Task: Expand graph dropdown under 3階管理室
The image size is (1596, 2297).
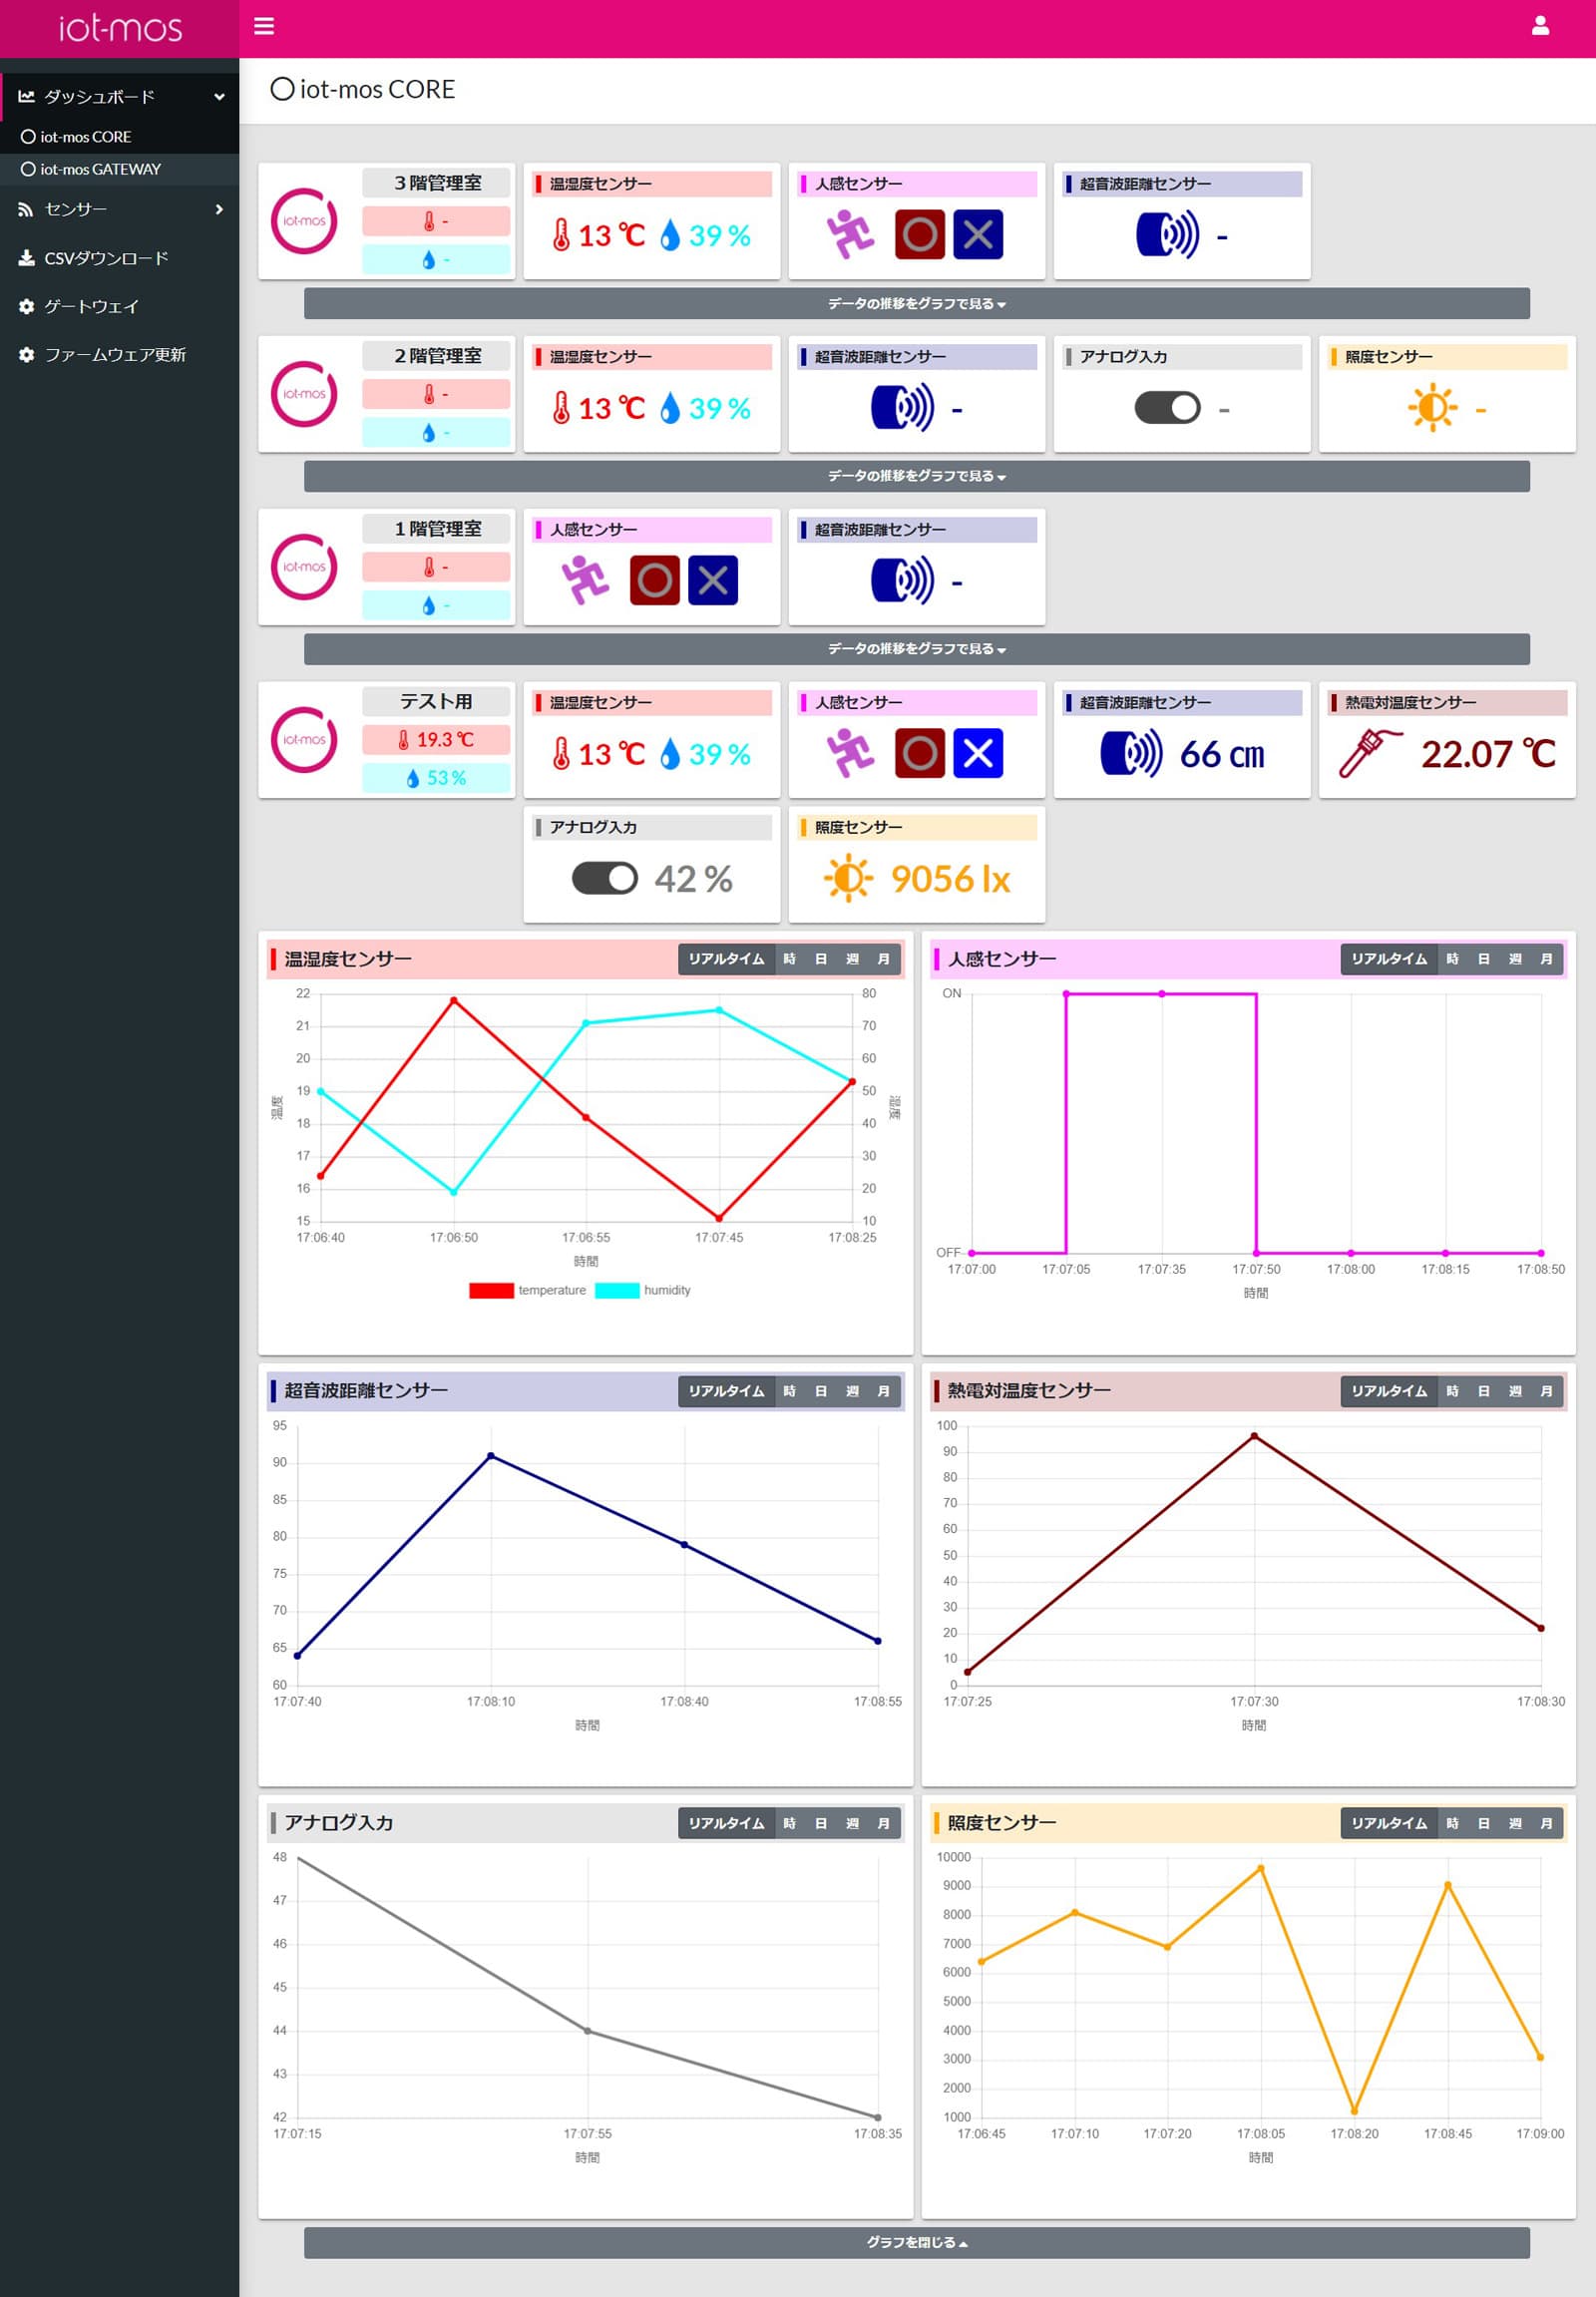Action: 917,303
